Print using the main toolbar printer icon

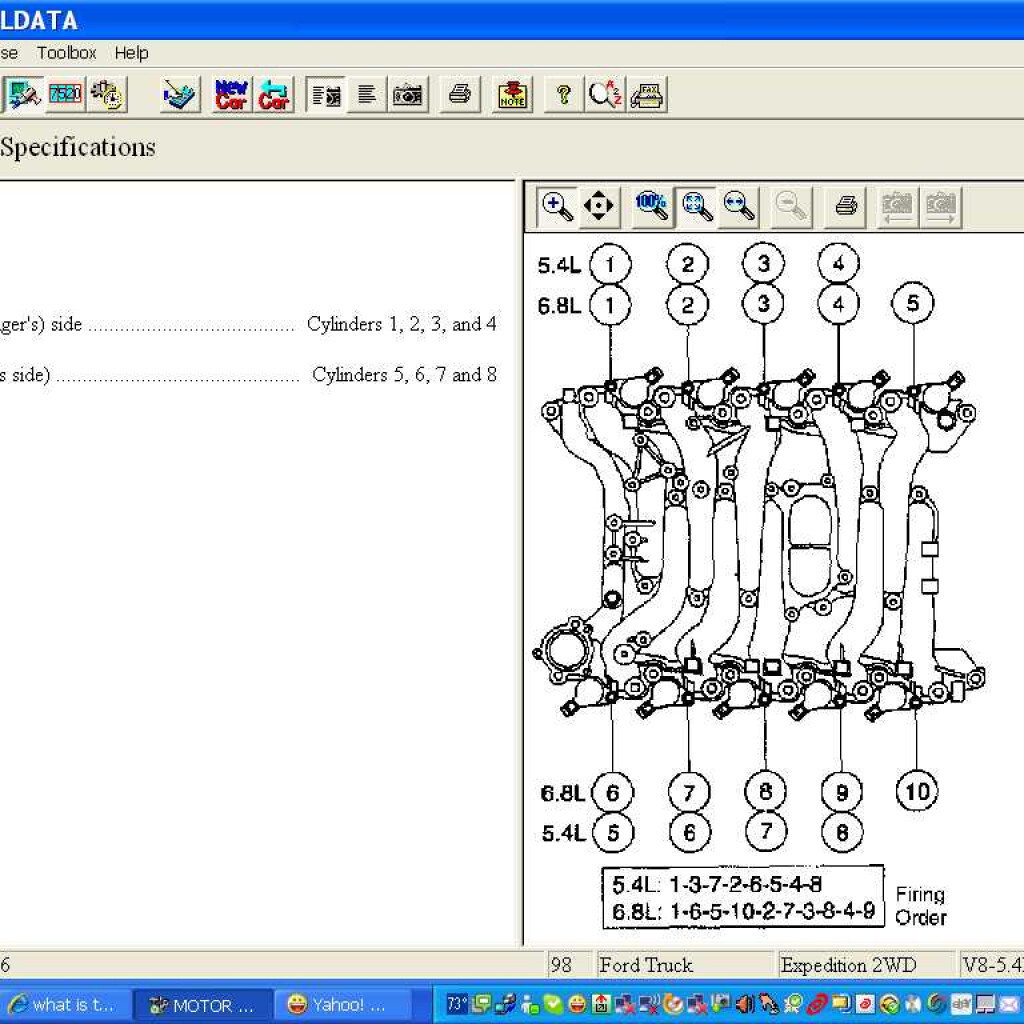pos(460,95)
